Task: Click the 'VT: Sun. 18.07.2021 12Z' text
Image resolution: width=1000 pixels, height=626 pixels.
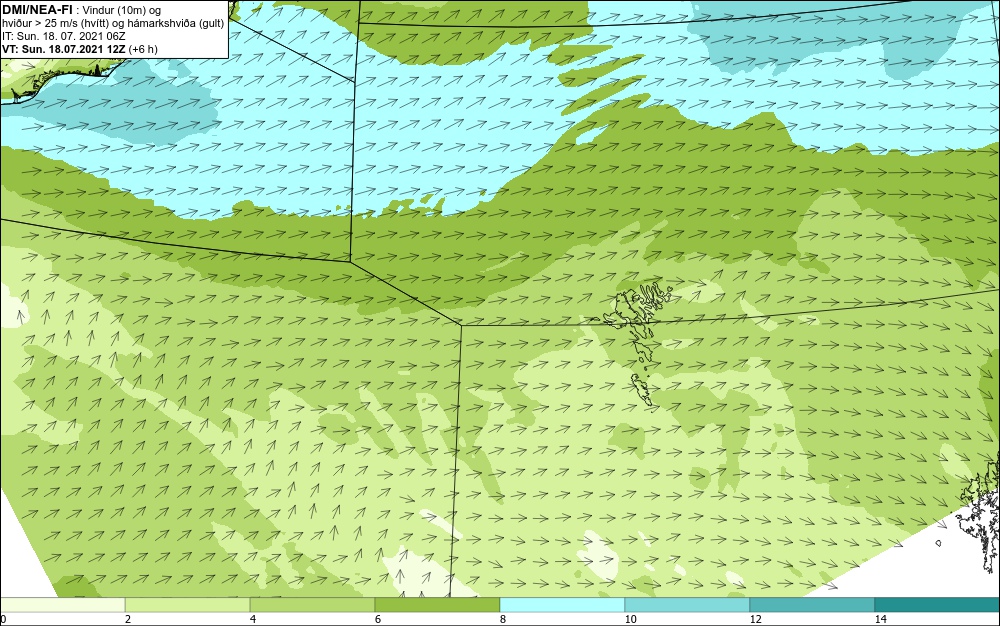Action: point(64,48)
